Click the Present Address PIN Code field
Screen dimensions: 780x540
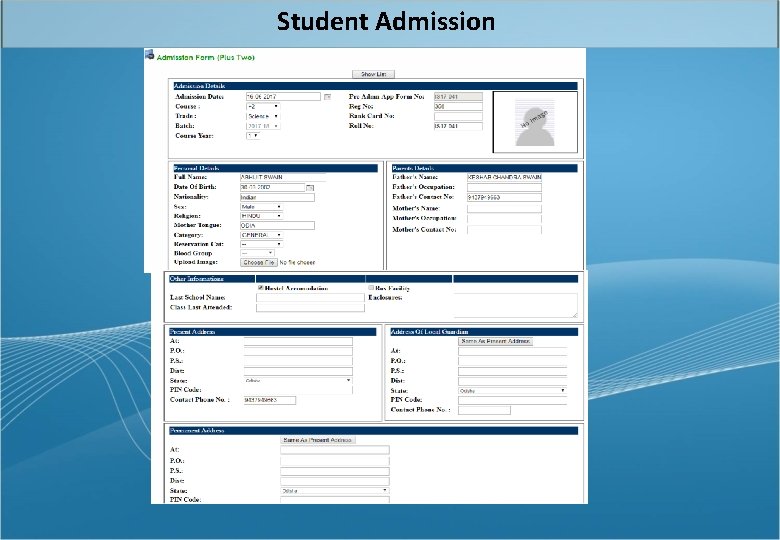298,390
